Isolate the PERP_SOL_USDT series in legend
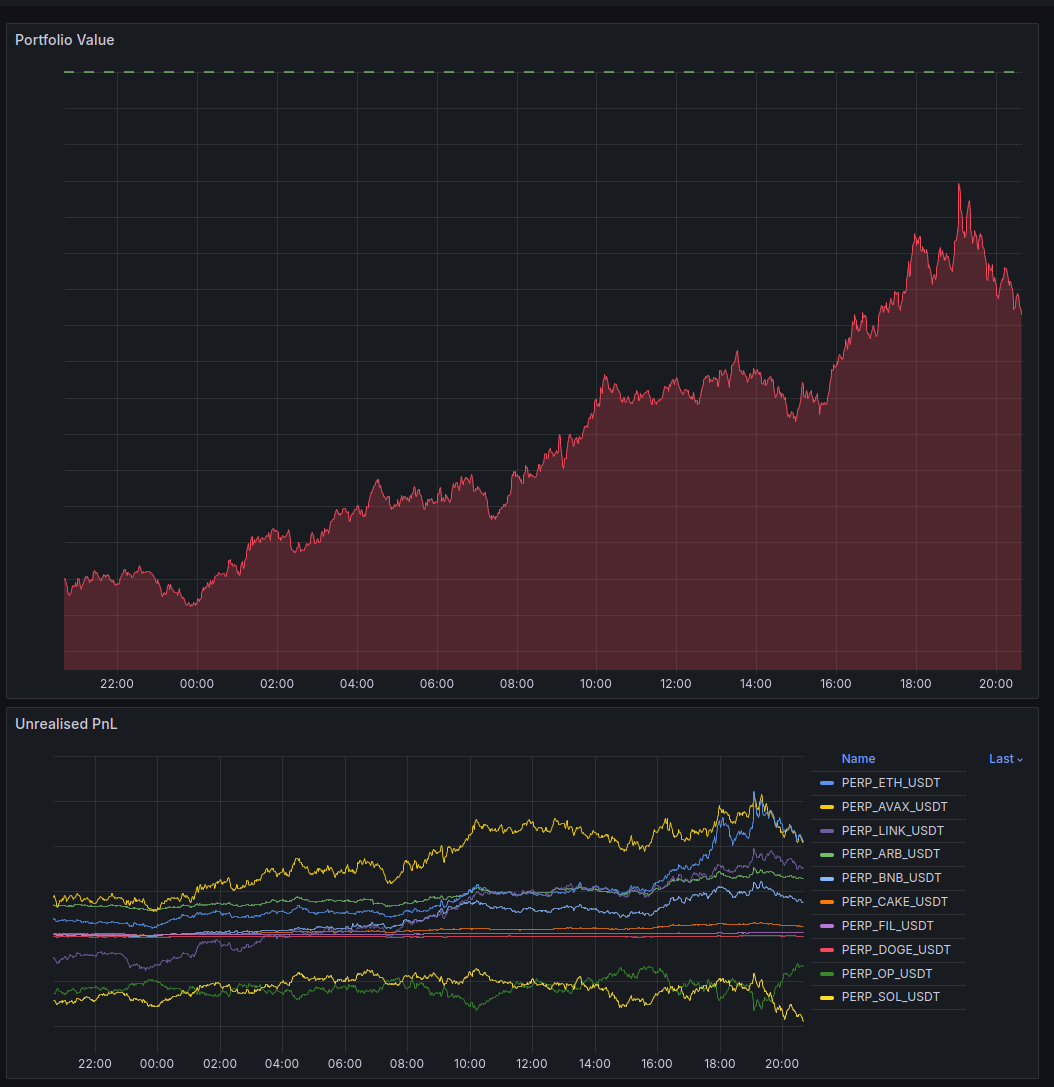Viewport: 1054px width, 1087px height. [x=890, y=997]
